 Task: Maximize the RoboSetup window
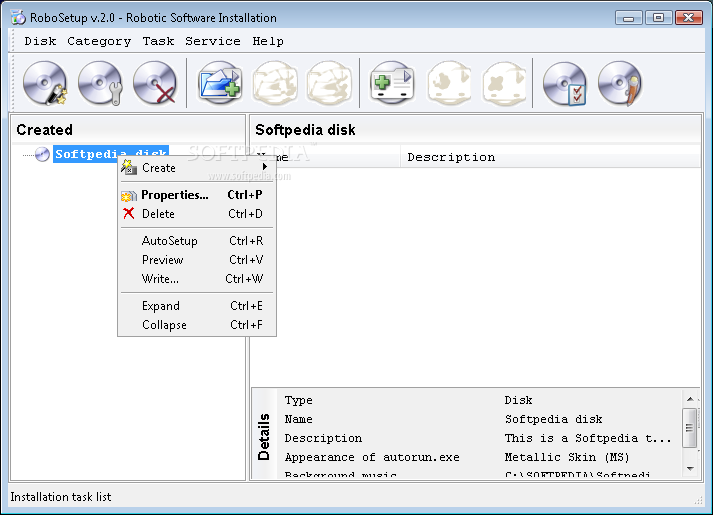pyautogui.click(x=658, y=18)
